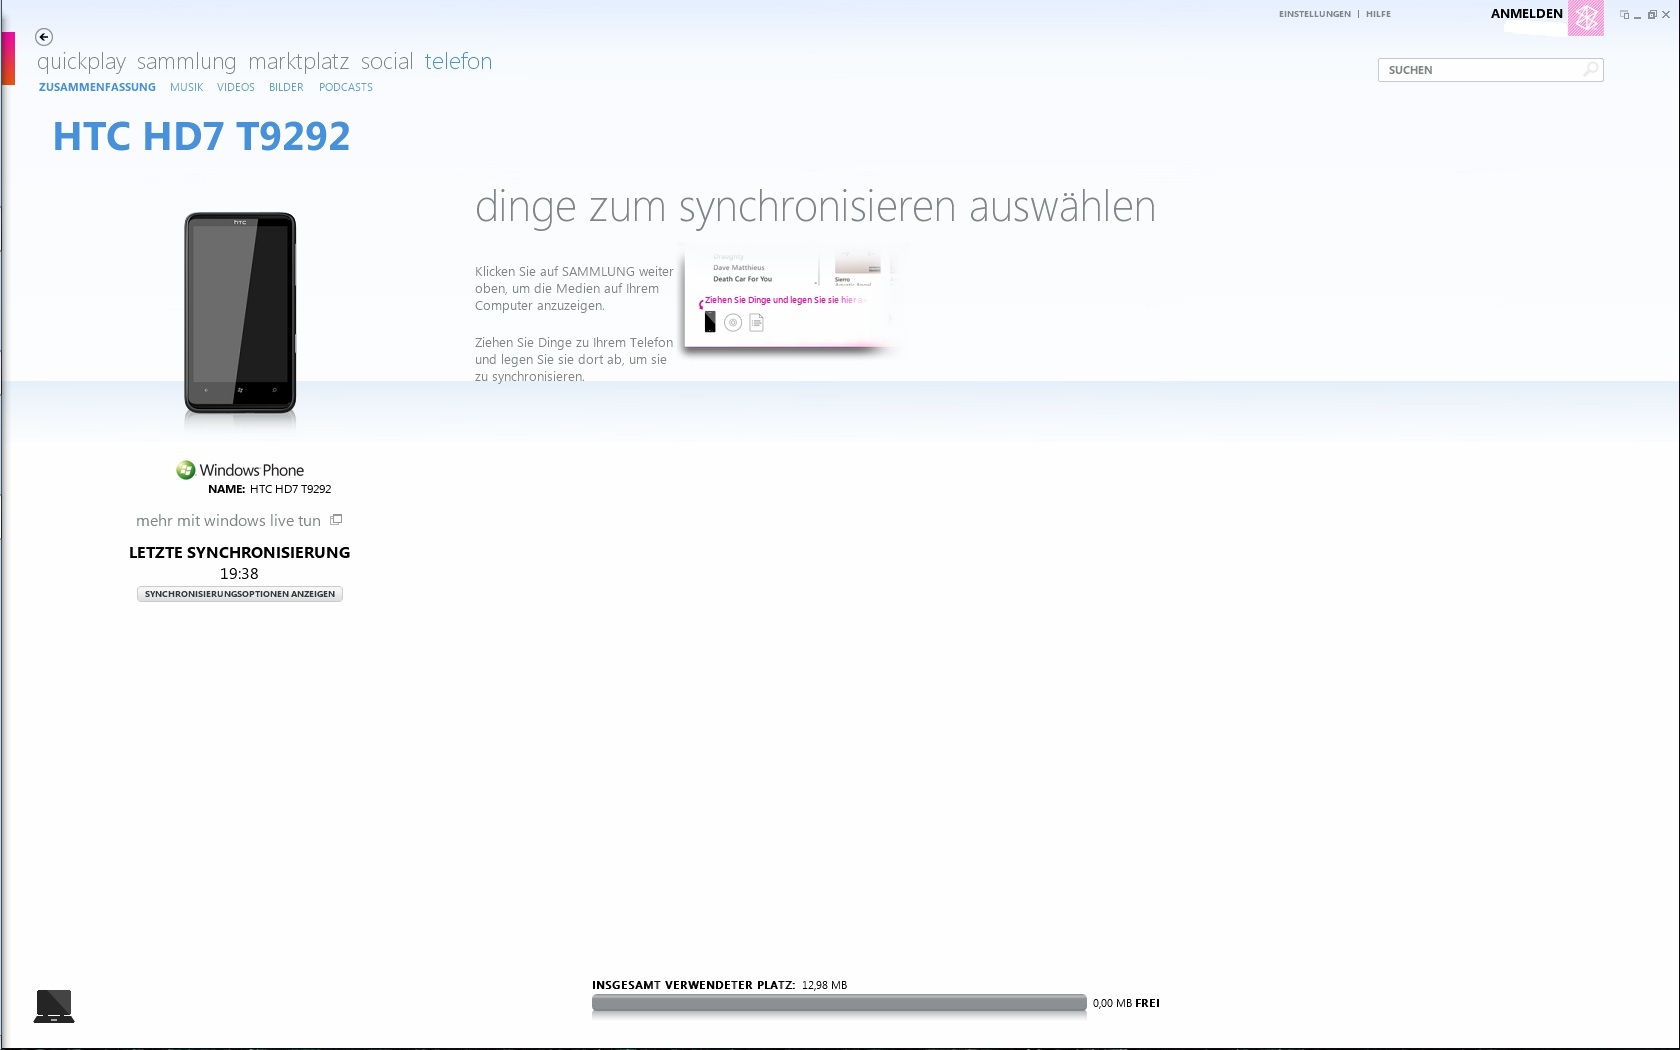Click the storage usage bar
This screenshot has height=1050, width=1680.
tap(839, 1003)
